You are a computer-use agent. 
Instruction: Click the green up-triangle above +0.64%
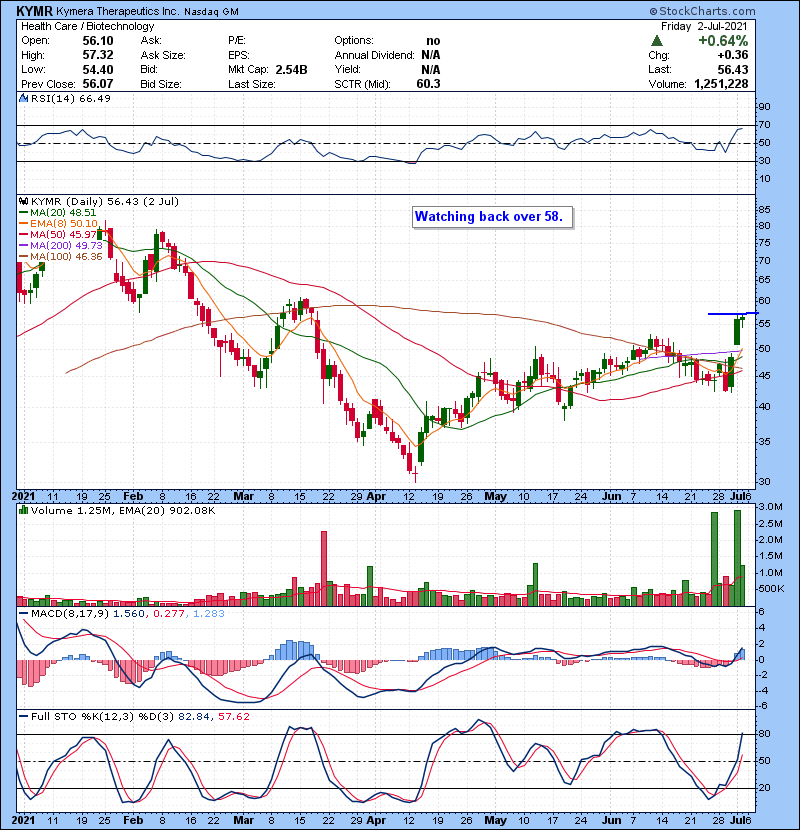[x=657, y=41]
